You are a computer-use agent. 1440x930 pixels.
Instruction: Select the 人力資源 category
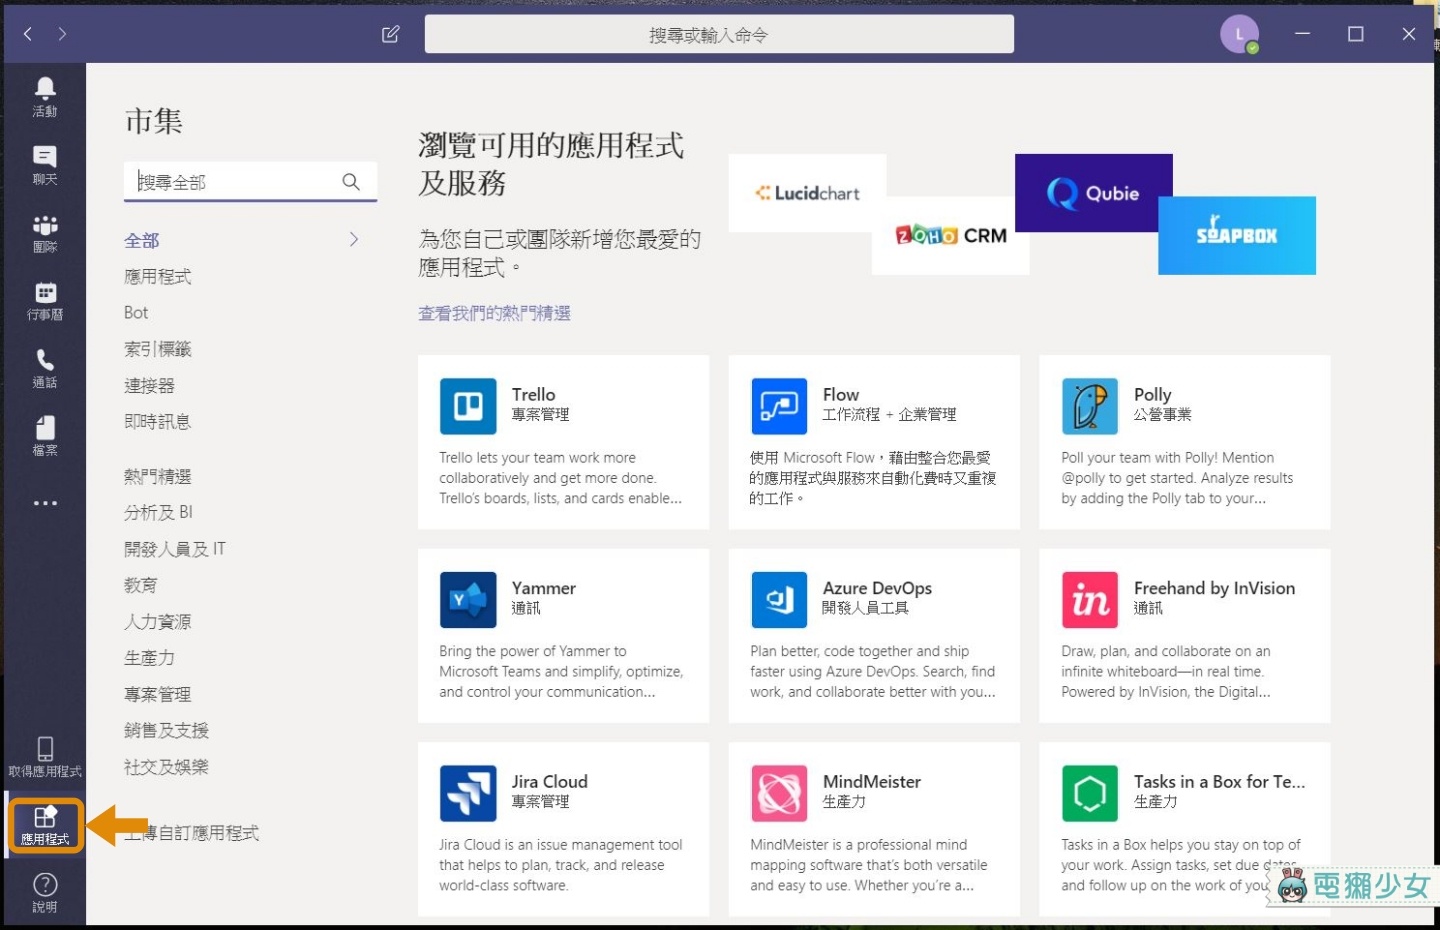(x=158, y=621)
